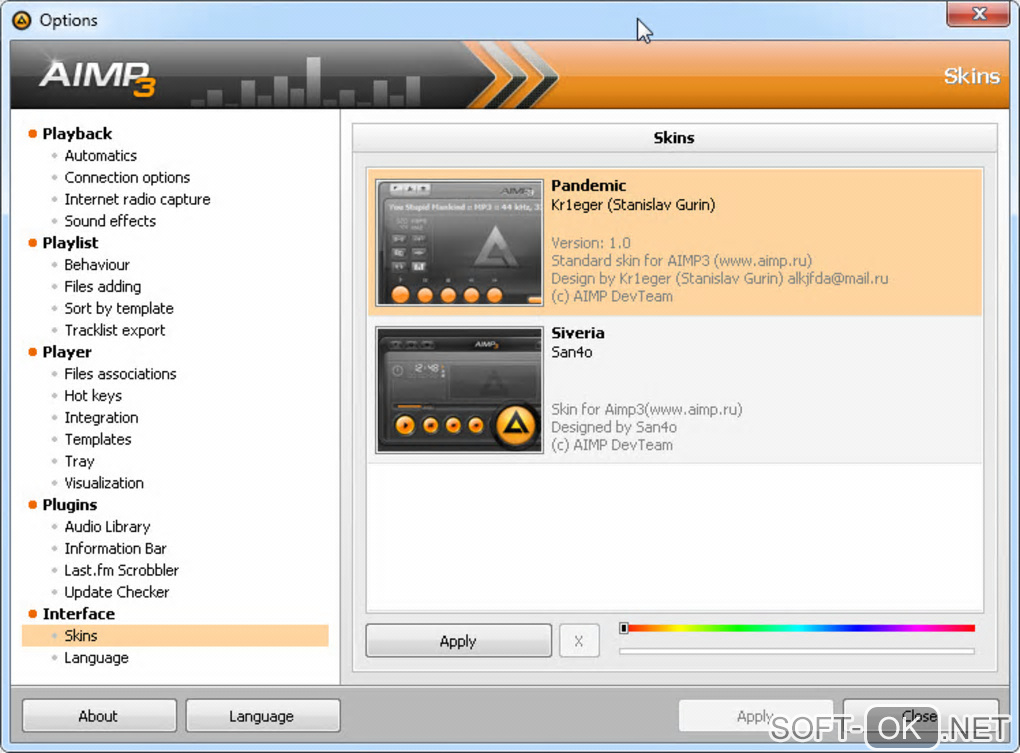Open Tray settings
Viewport: 1020px width, 753px height.
[x=79, y=462]
